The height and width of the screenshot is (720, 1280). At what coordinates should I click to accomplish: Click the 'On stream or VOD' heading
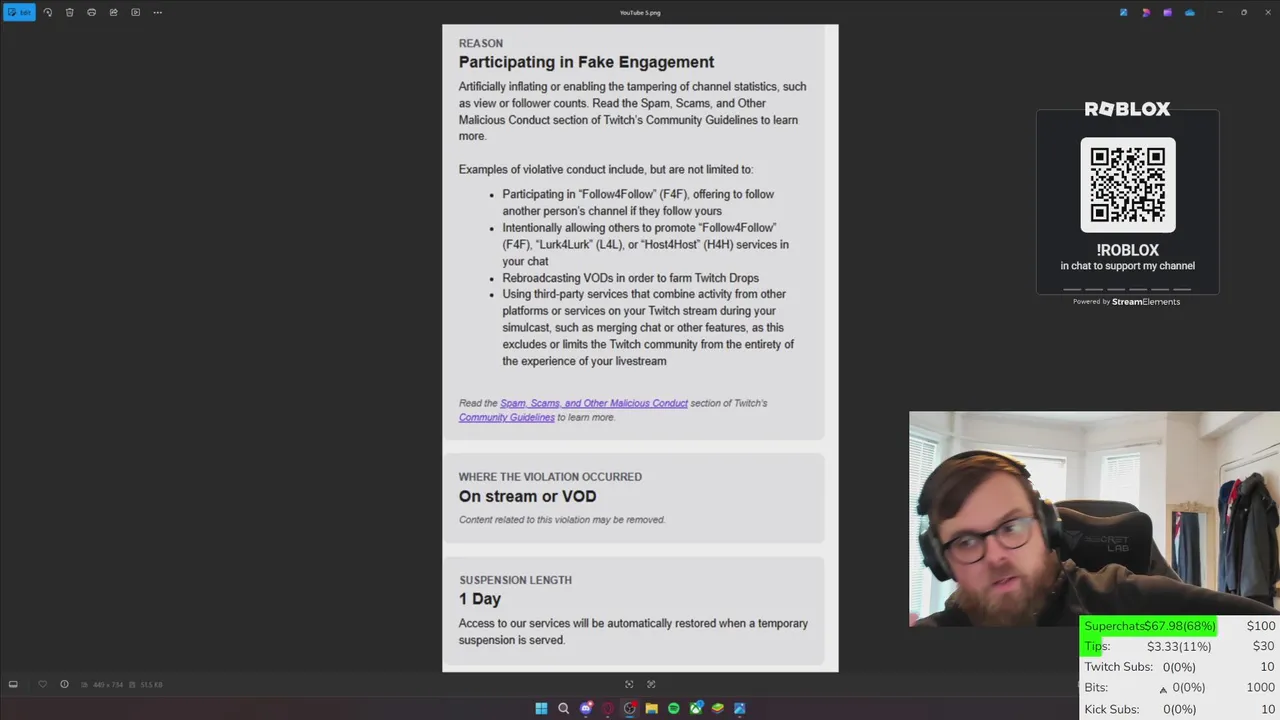point(527,496)
